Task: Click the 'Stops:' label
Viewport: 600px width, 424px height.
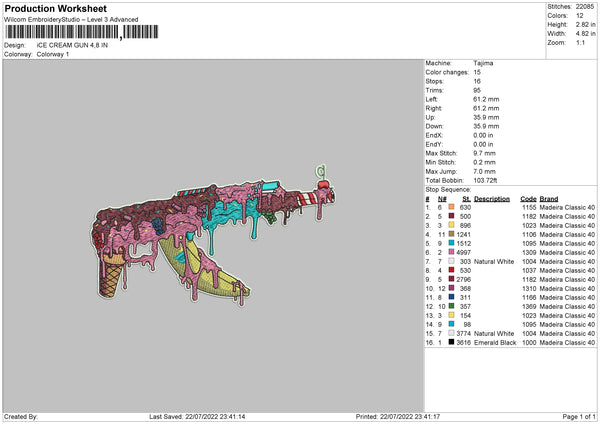Action: tap(435, 81)
